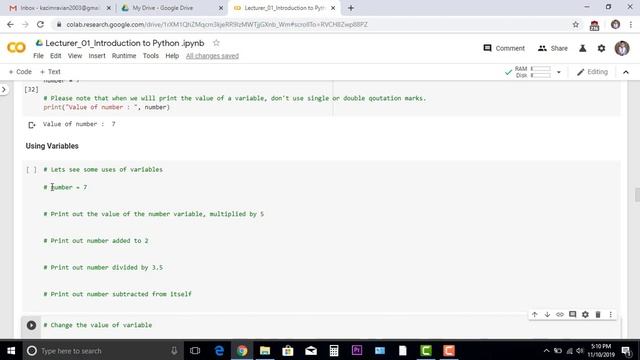Open the Runtime menu
Screen dimensions: 640x360
124,56
